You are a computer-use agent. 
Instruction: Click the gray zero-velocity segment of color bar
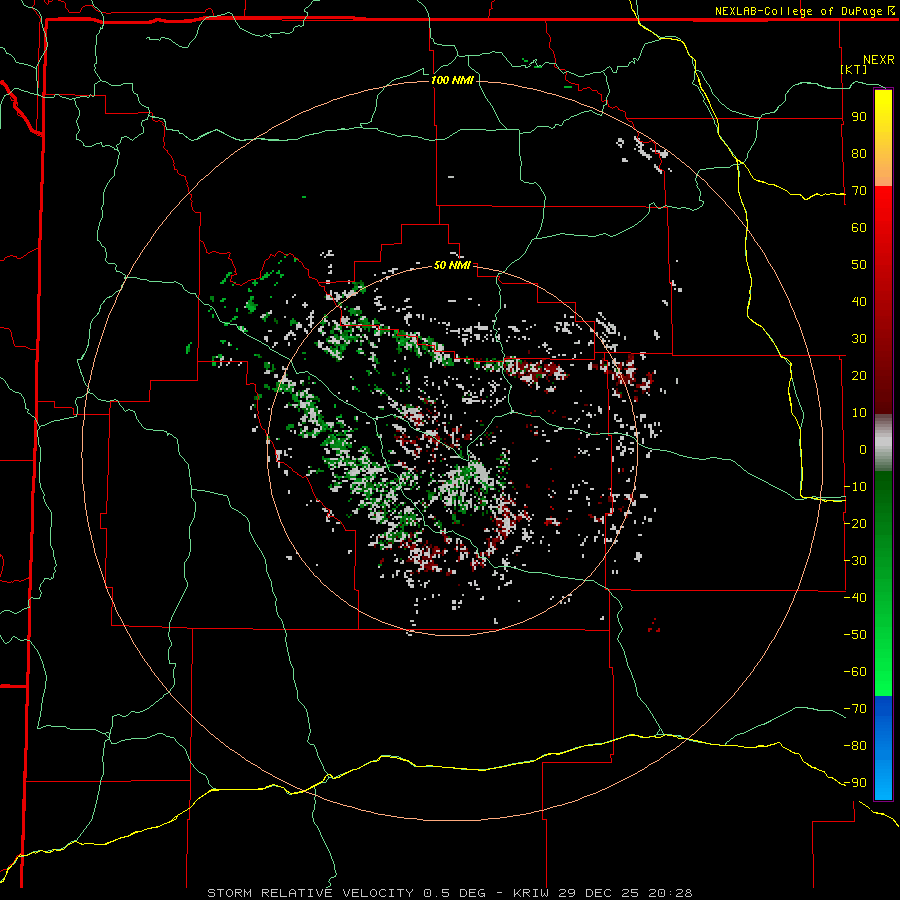[883, 443]
